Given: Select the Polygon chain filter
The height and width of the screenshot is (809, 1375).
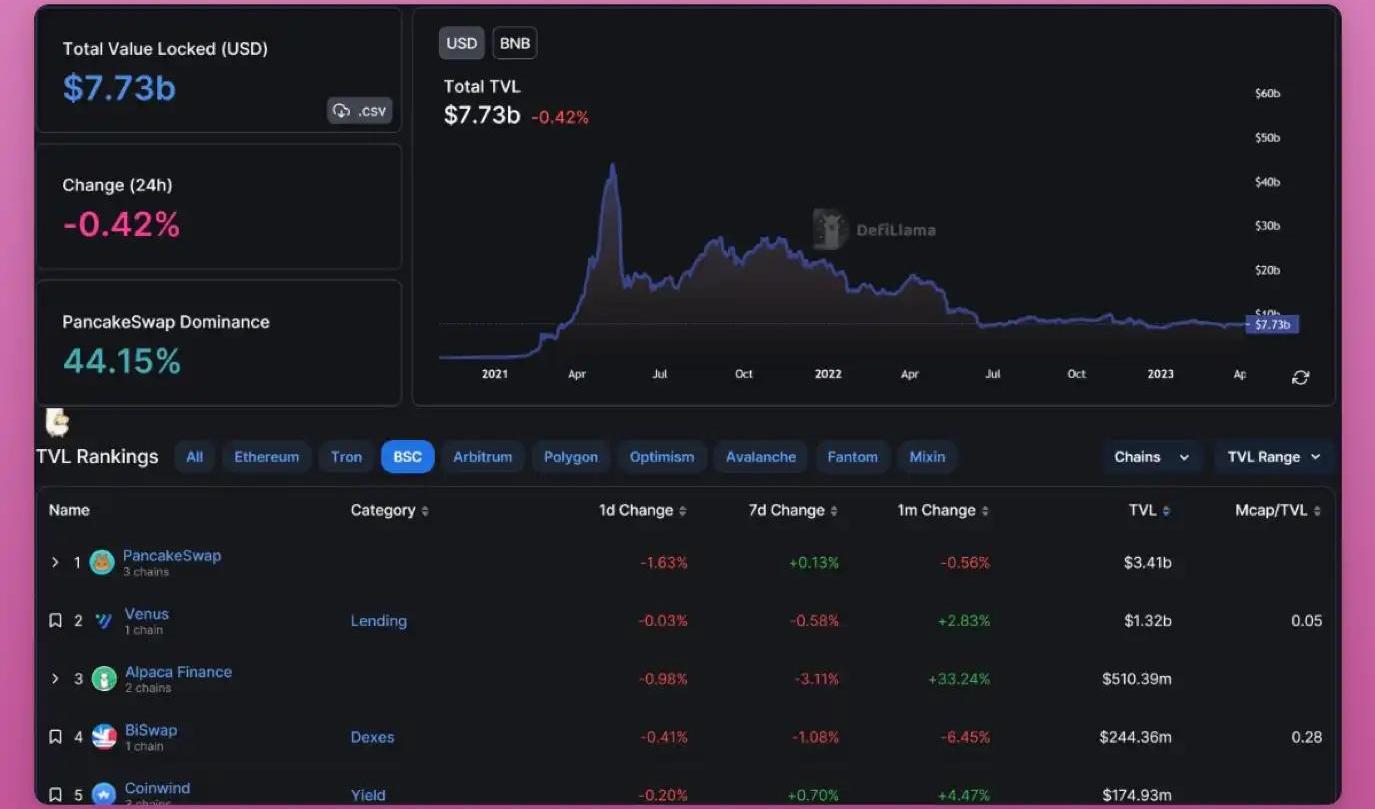Looking at the screenshot, I should click(x=570, y=457).
